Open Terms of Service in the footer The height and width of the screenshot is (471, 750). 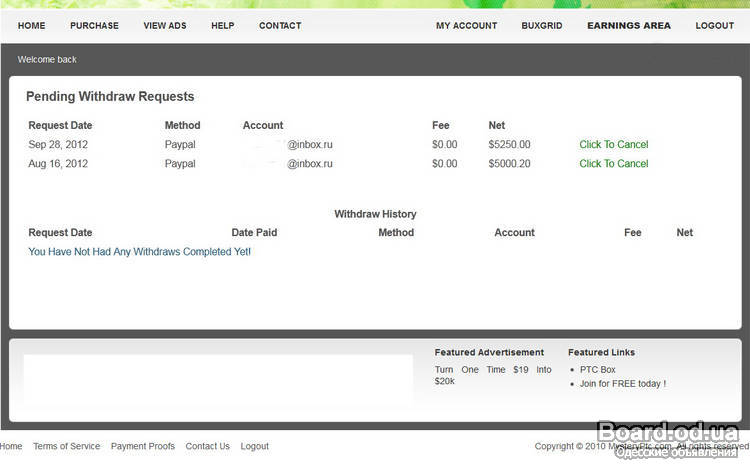pyautogui.click(x=66, y=446)
